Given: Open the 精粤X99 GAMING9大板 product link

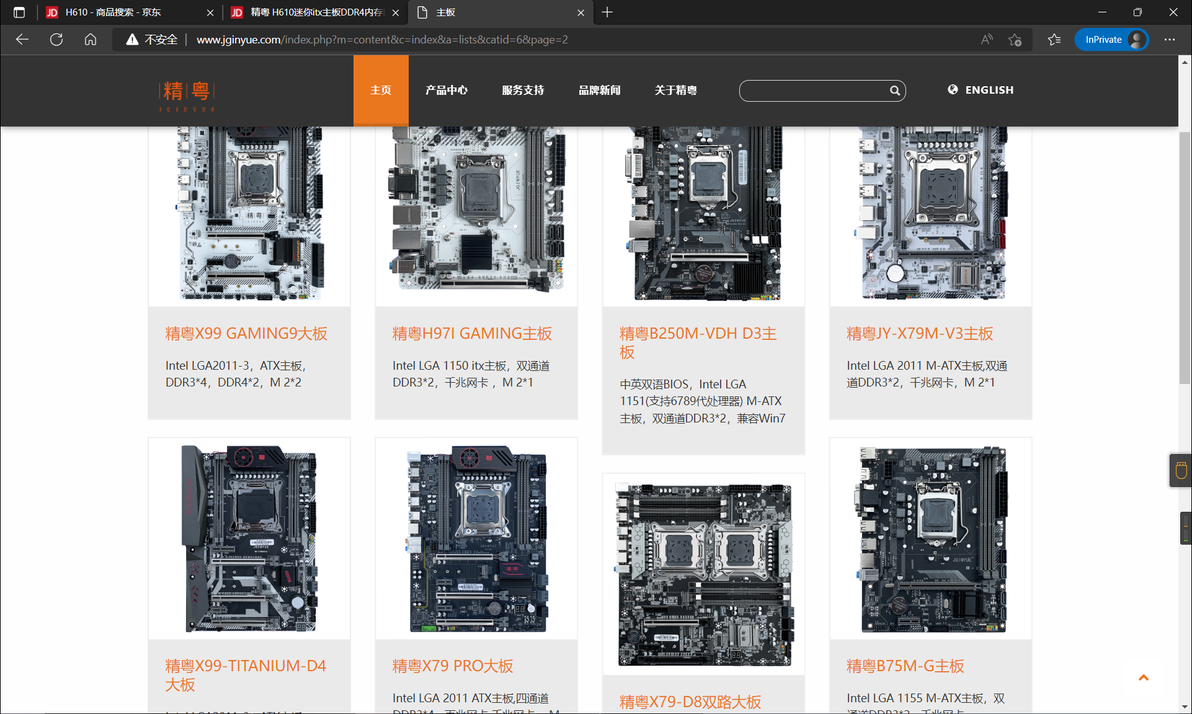Looking at the screenshot, I should point(246,333).
